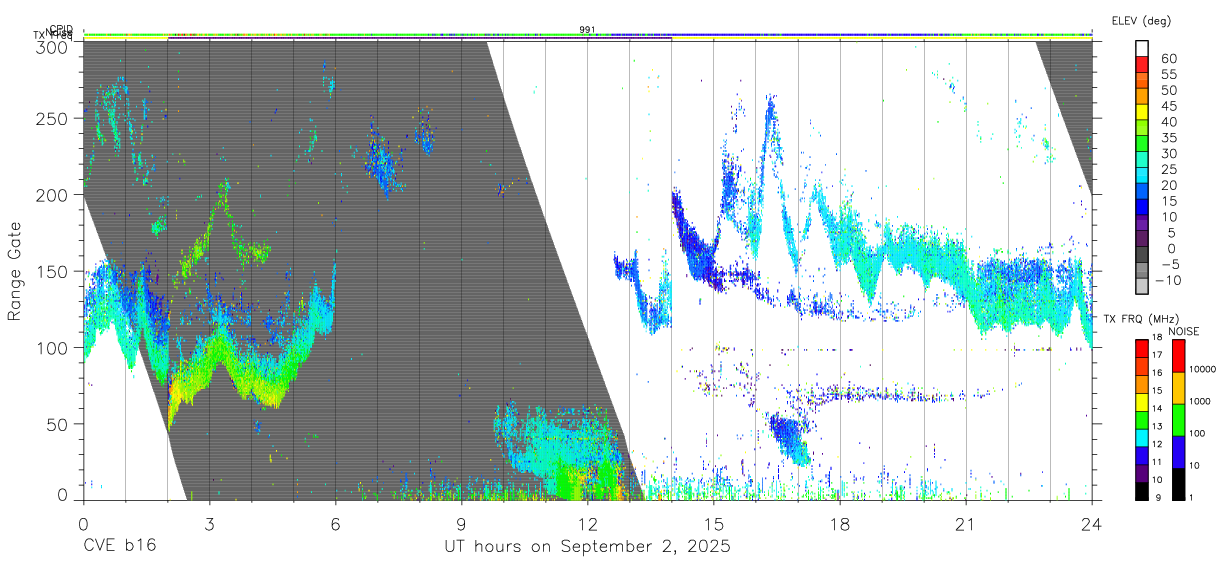1228x567 pixels.
Task: Click the '17' label on the TX FRQ scale
Action: pos(1157,355)
